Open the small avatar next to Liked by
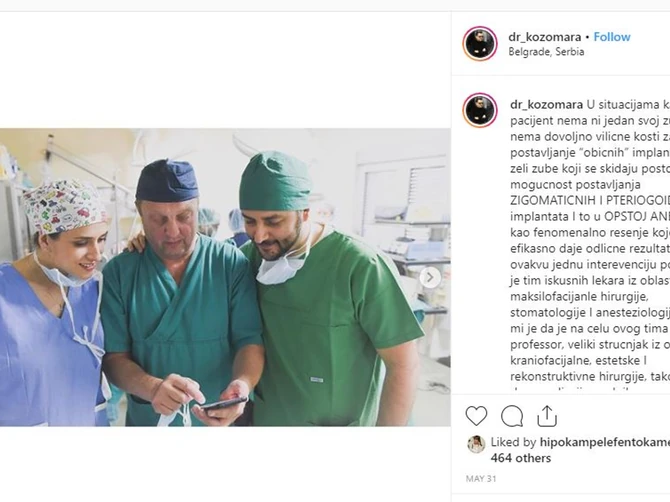Screen dimensions: 670x502 pos(476,444)
